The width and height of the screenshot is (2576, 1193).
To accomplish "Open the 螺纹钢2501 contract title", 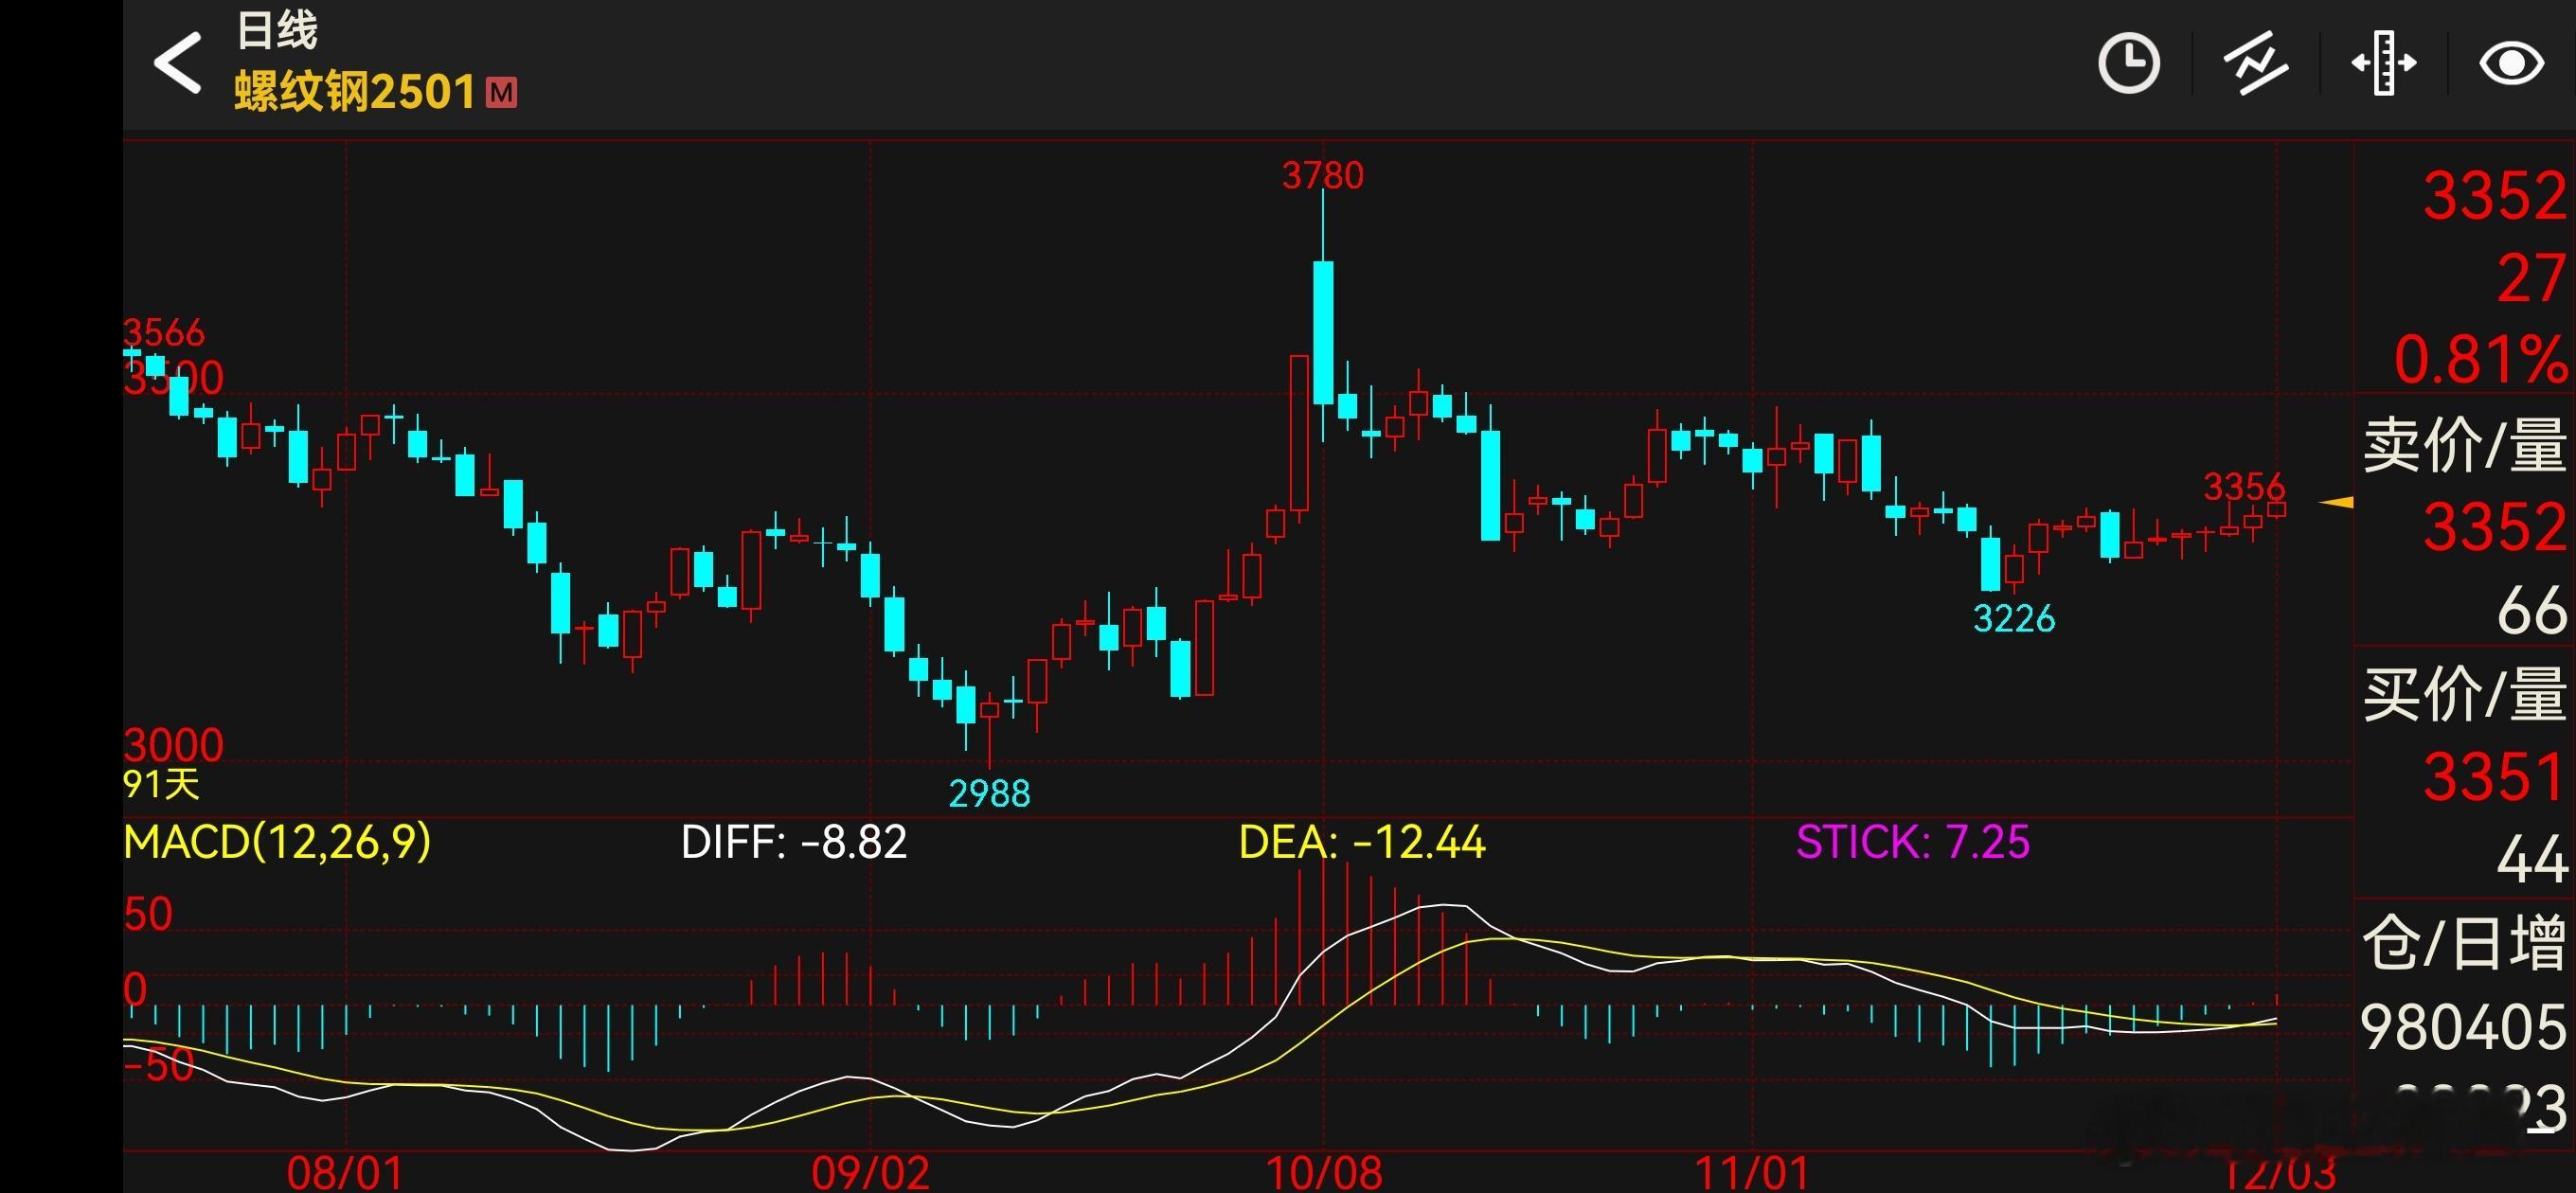I will tap(355, 92).
